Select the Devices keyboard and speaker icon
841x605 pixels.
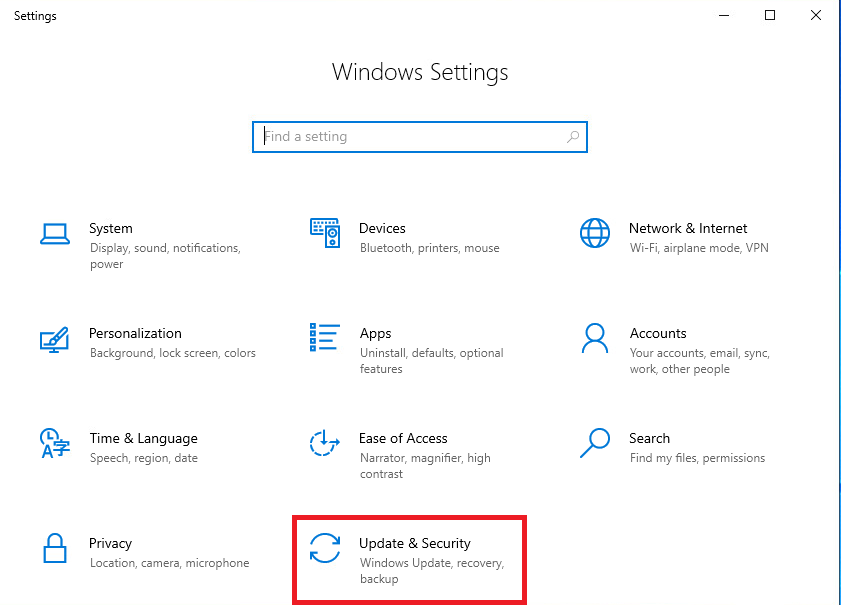[325, 233]
